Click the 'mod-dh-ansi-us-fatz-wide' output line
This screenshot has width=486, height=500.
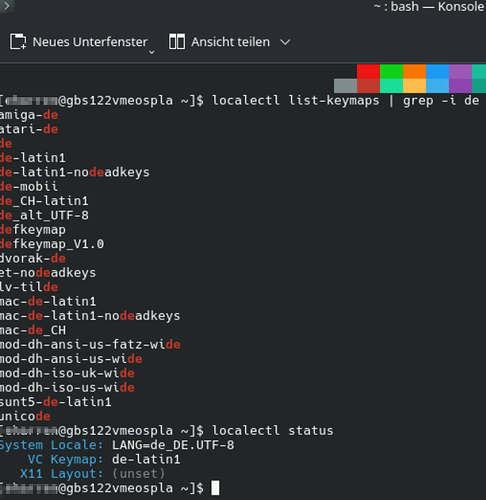tap(90, 344)
